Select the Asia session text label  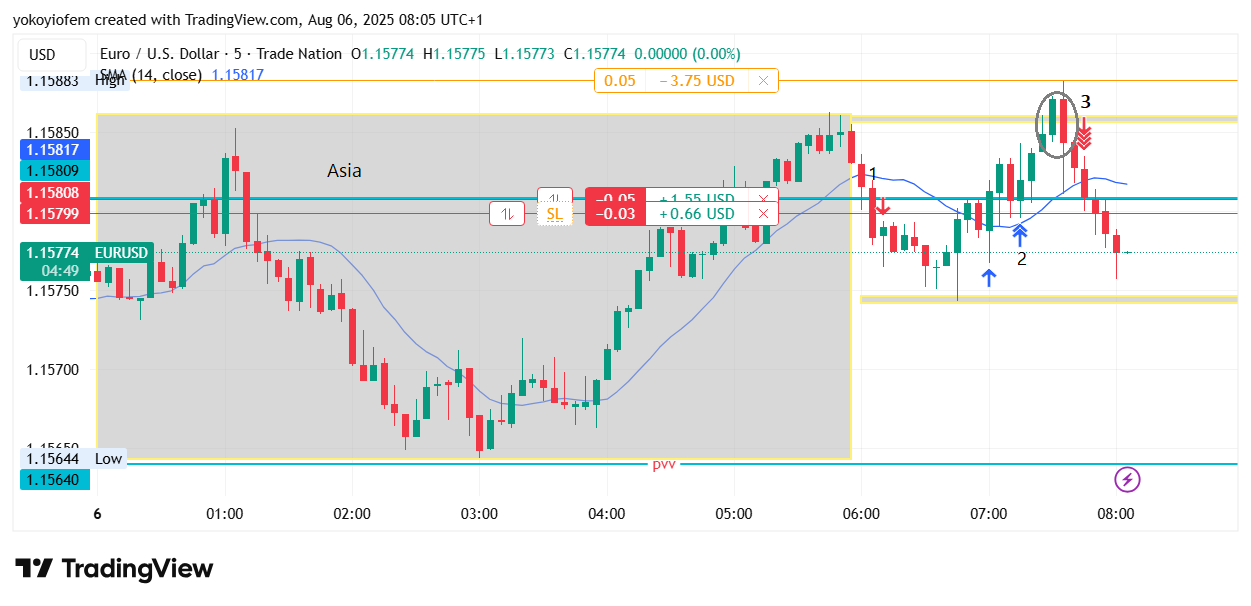click(344, 171)
